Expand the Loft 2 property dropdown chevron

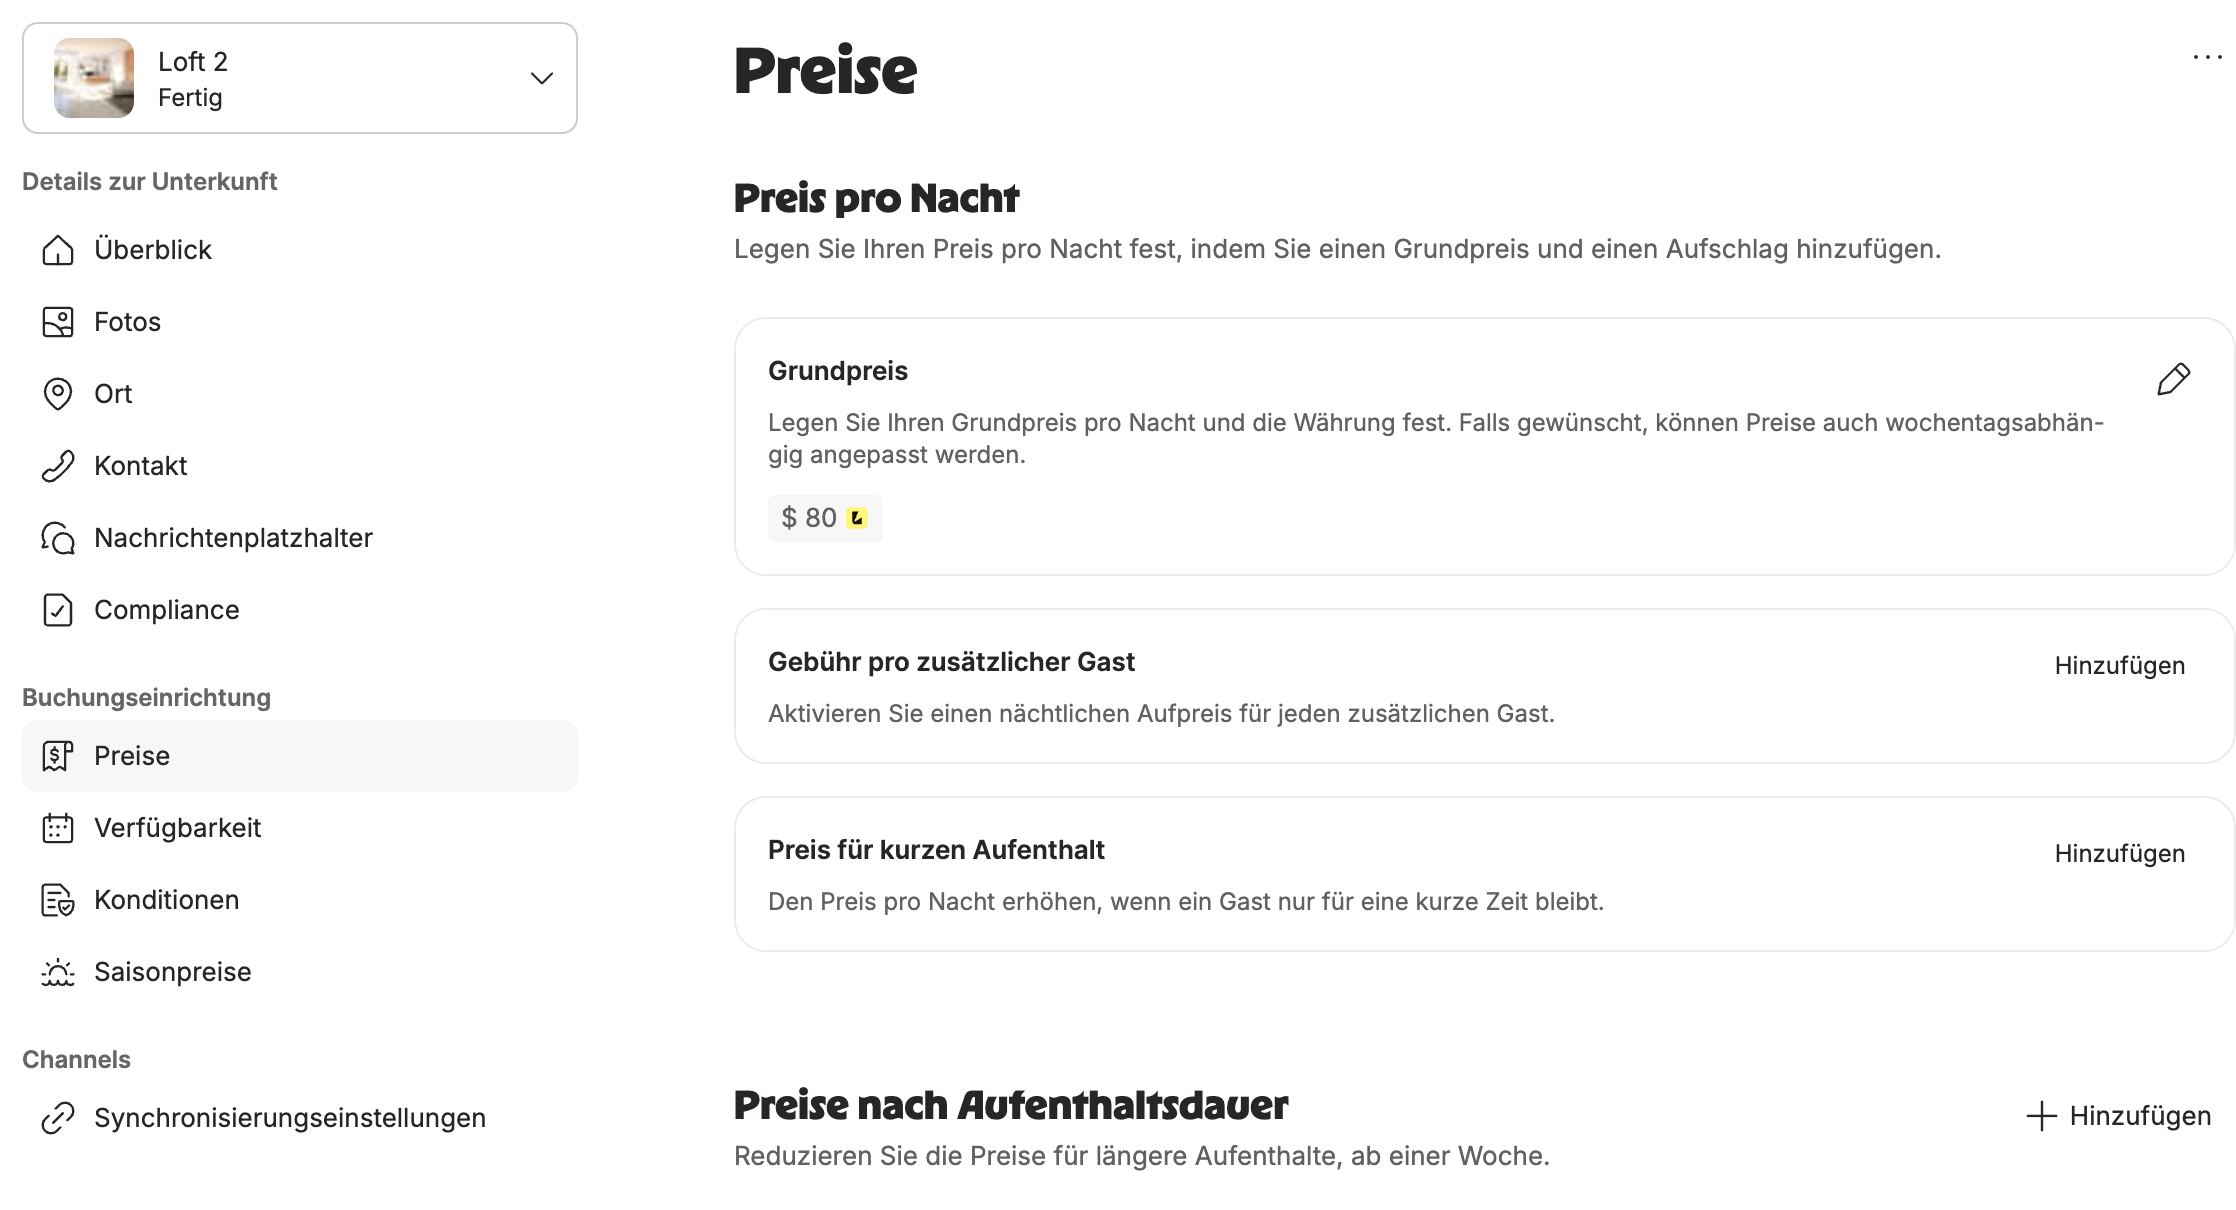(542, 78)
